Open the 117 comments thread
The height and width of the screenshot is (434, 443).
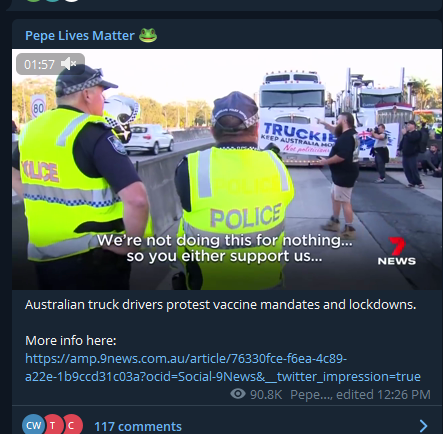pyautogui.click(x=138, y=426)
